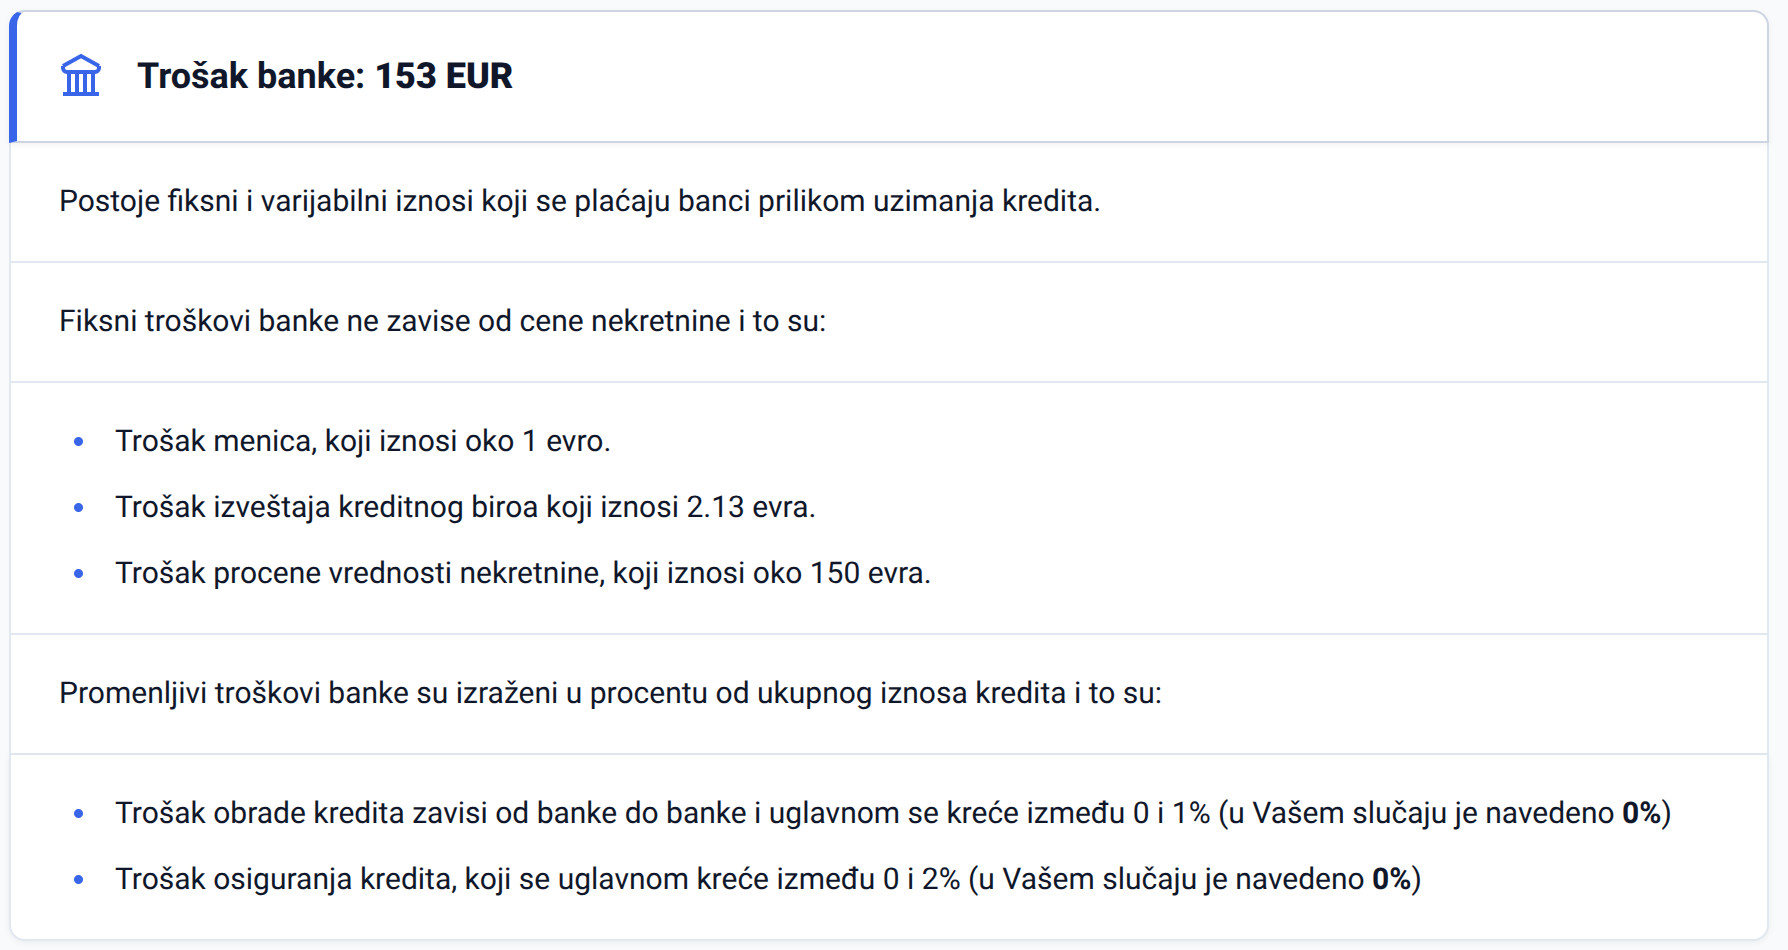1788x950 pixels.
Task: Click the bullet before Trošak izveštaja kreditnog biroa
Action: [79, 507]
